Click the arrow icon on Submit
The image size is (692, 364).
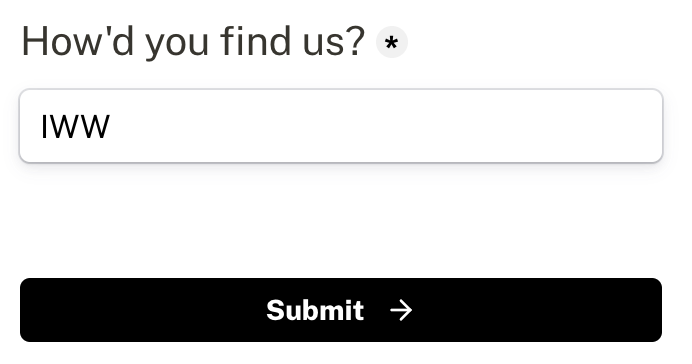tap(401, 310)
